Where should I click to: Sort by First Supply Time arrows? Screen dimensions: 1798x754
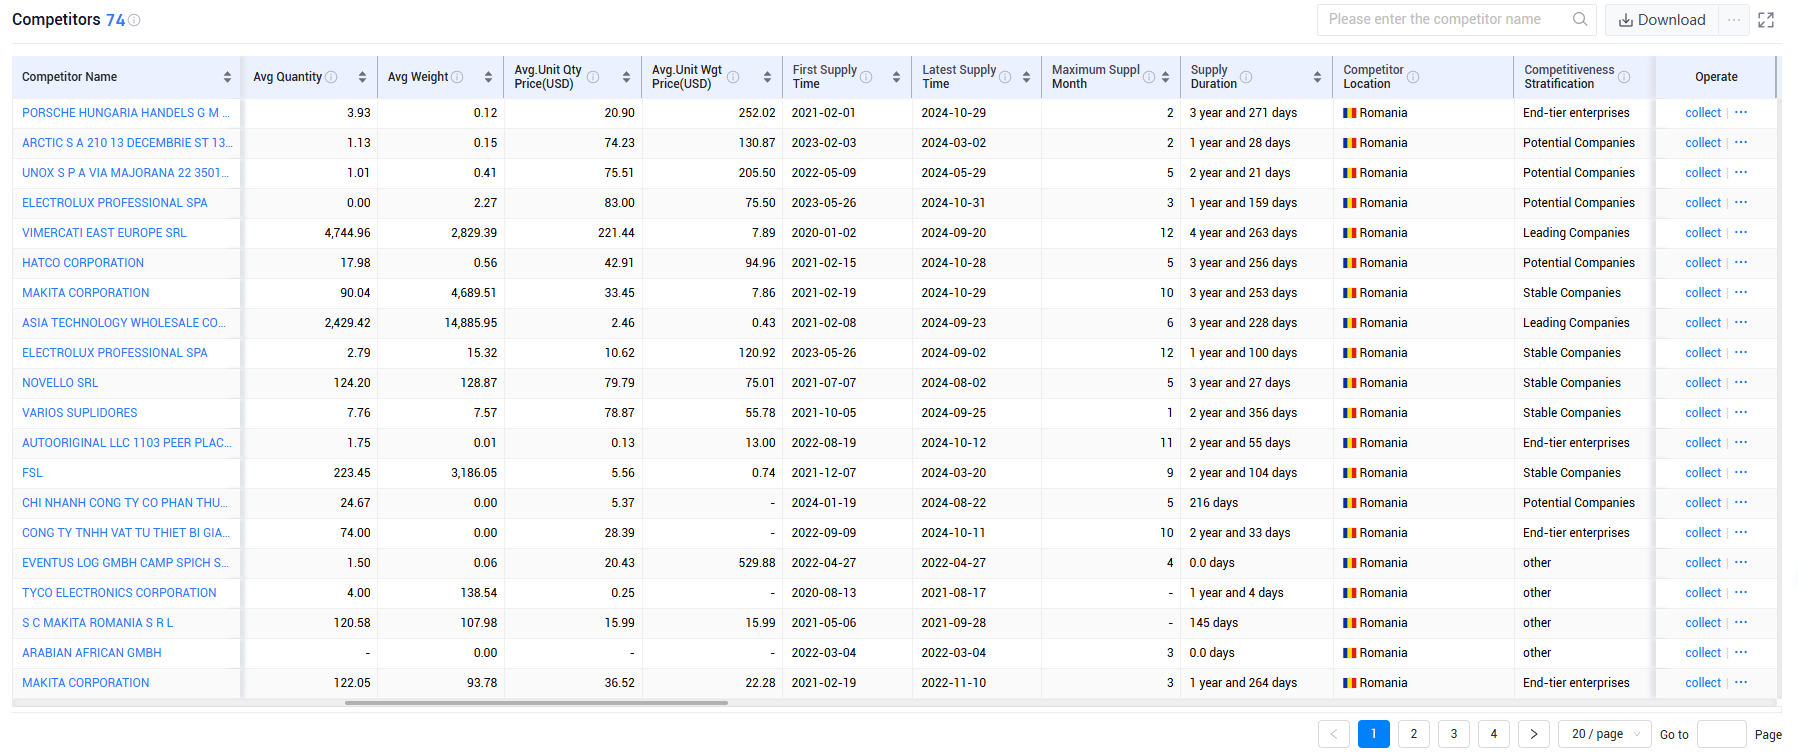pyautogui.click(x=896, y=77)
